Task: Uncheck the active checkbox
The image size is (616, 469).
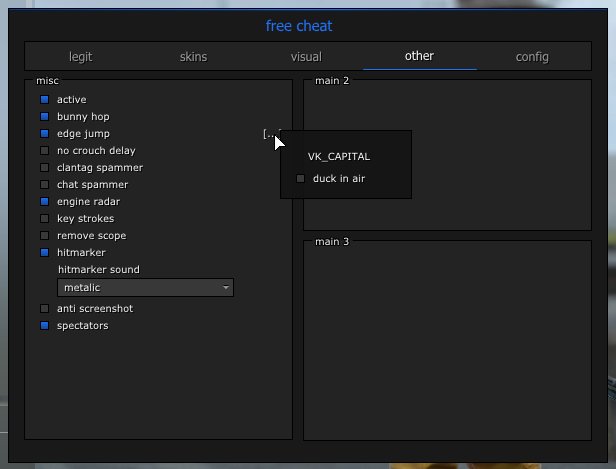Action: [44, 100]
